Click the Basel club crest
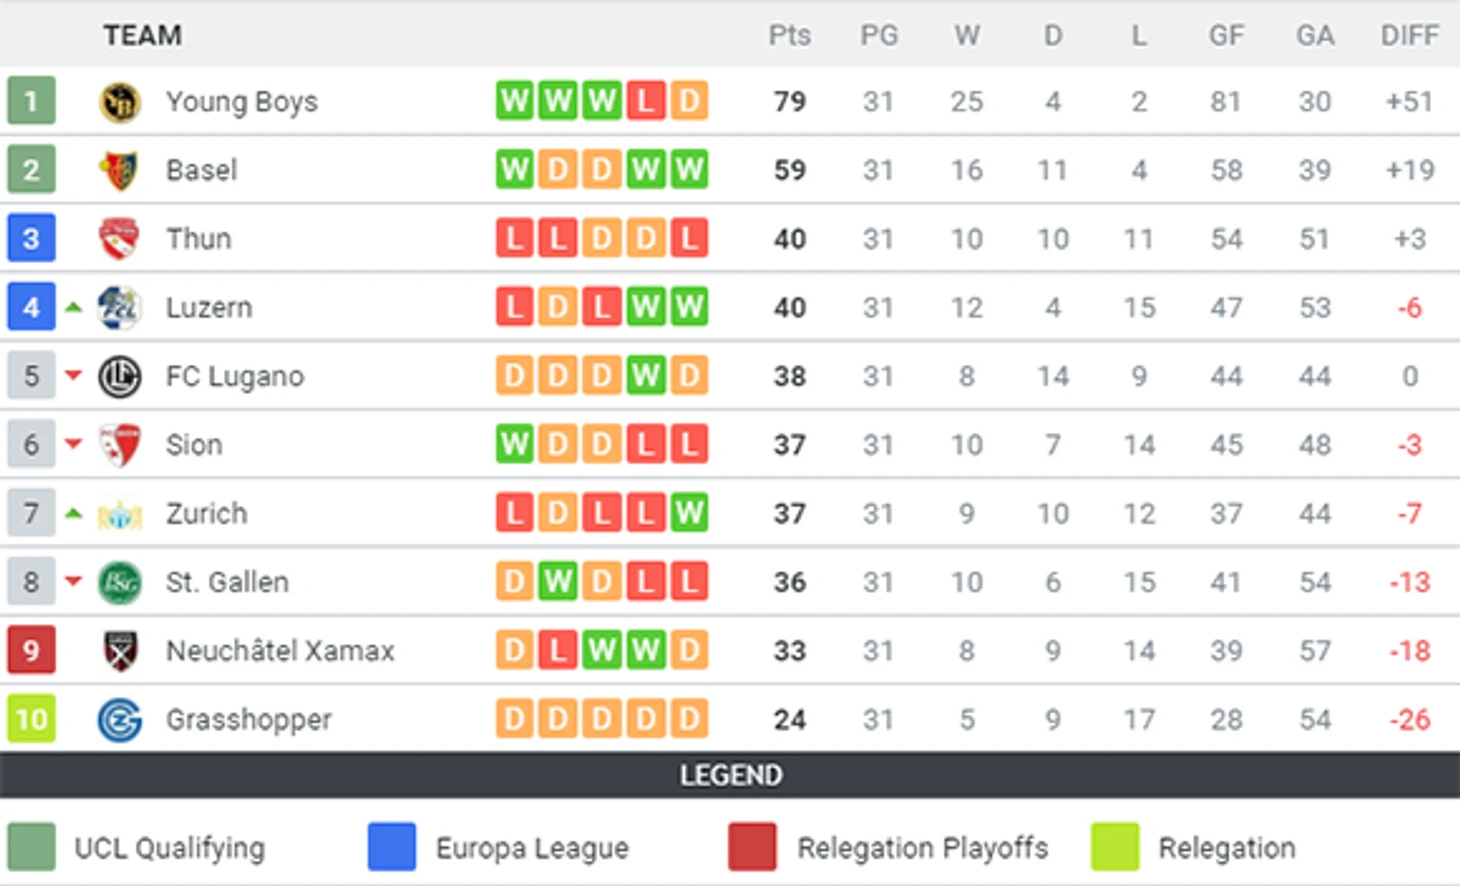Viewport: 1460px width, 886px height. coord(119,171)
